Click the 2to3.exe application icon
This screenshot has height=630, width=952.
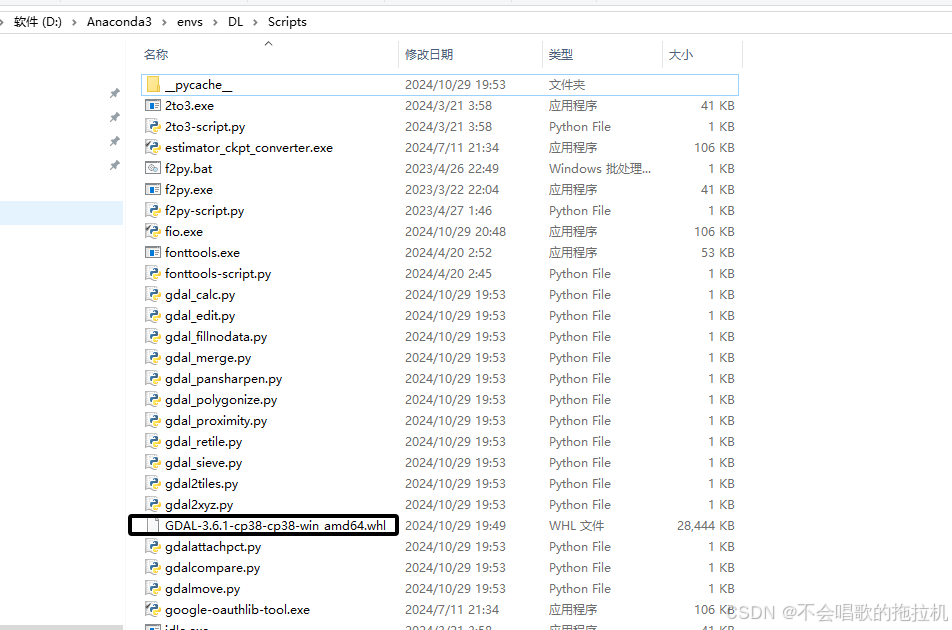click(x=153, y=105)
